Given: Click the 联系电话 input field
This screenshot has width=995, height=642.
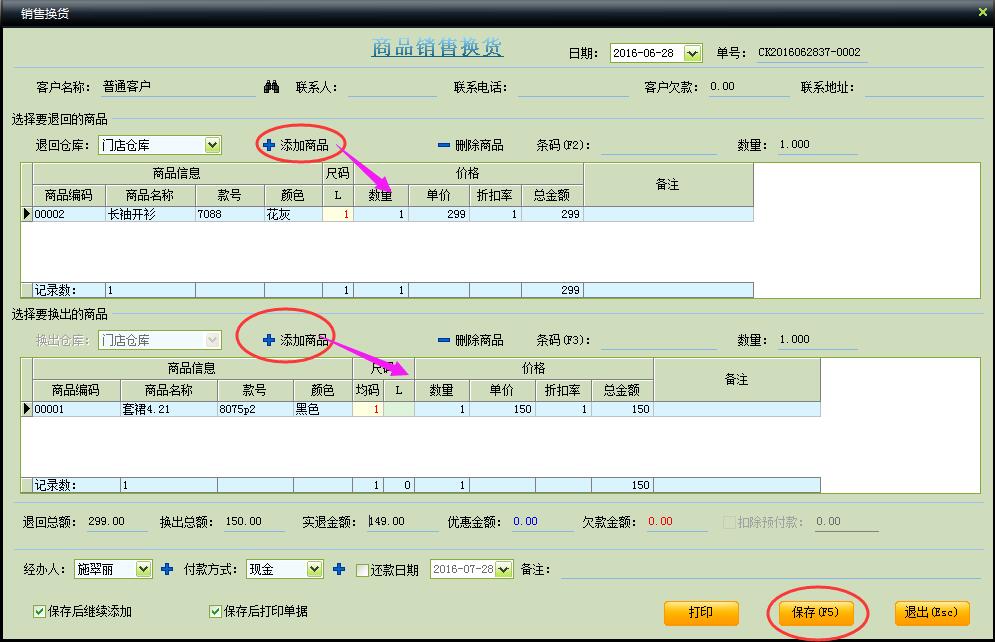Looking at the screenshot, I should click(x=573, y=88).
